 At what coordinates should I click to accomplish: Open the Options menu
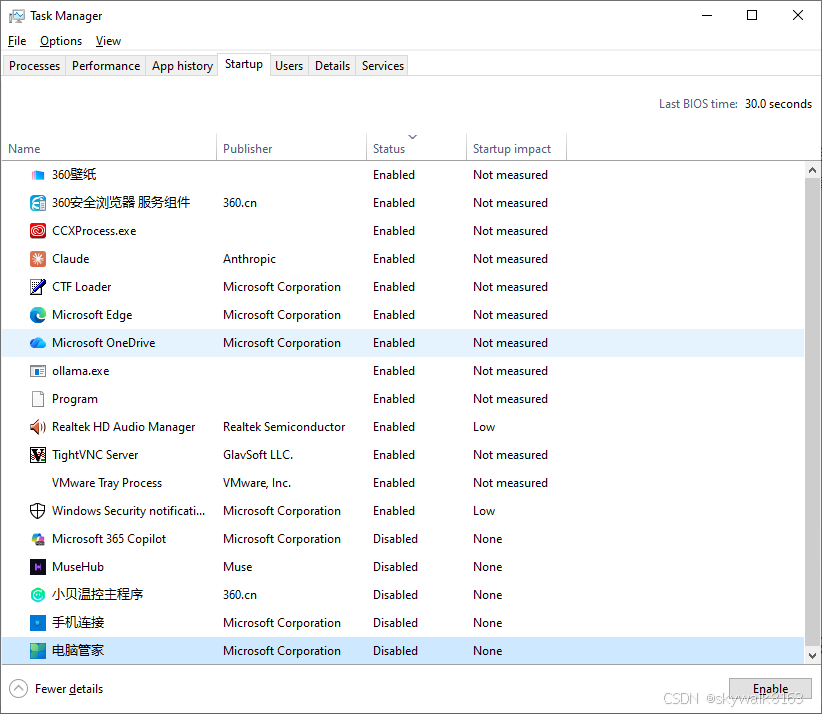tap(61, 41)
